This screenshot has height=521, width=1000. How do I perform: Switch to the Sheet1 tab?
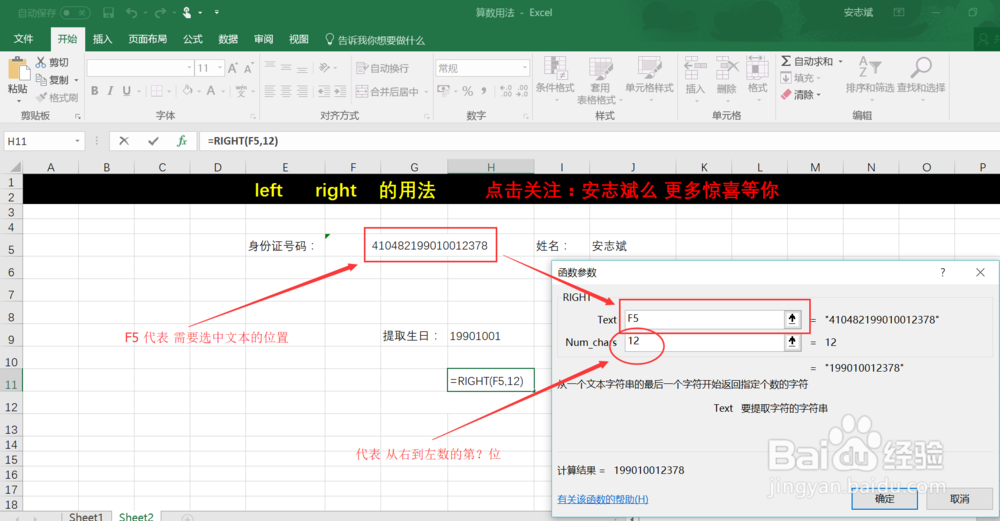(x=86, y=516)
